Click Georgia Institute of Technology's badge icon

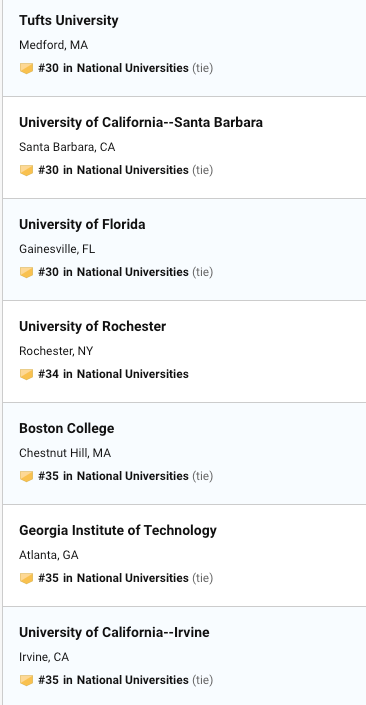[x=27, y=578]
